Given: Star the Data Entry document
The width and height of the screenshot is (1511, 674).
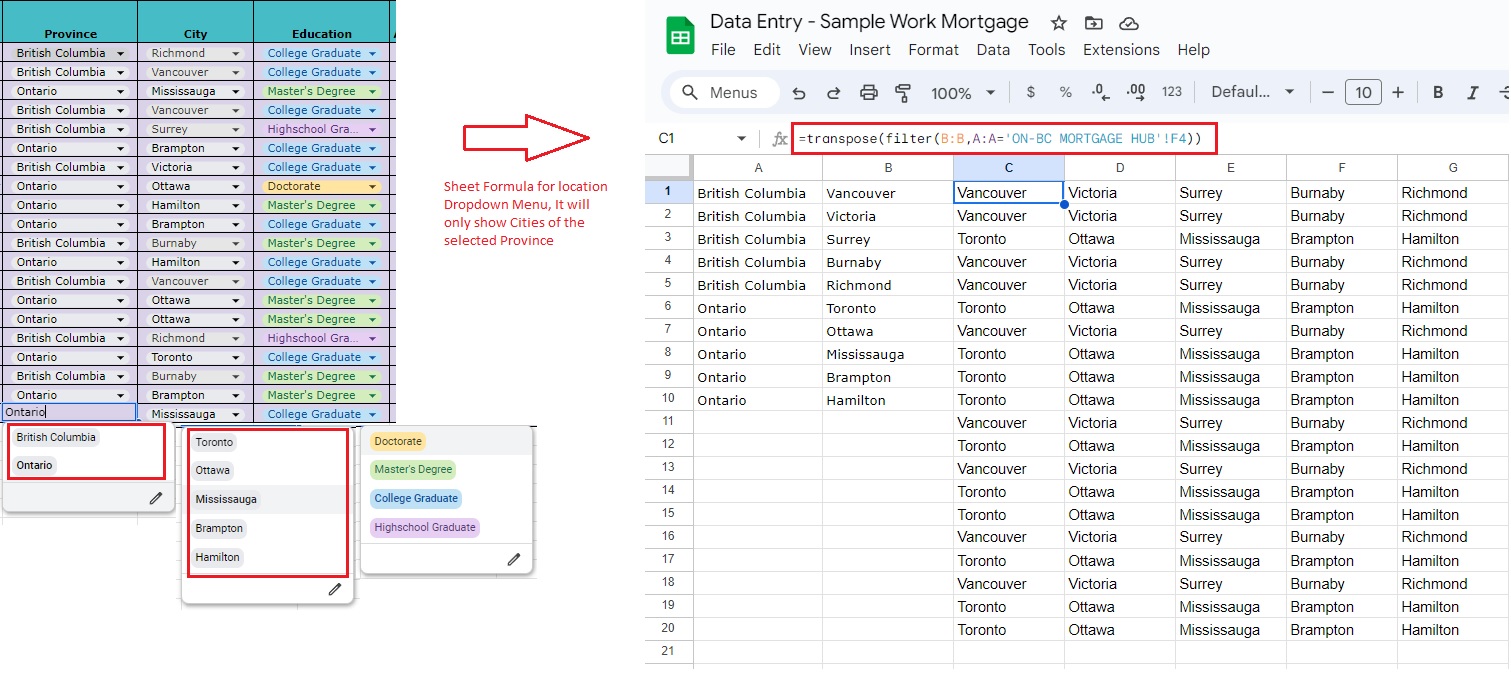Looking at the screenshot, I should coord(1059,23).
